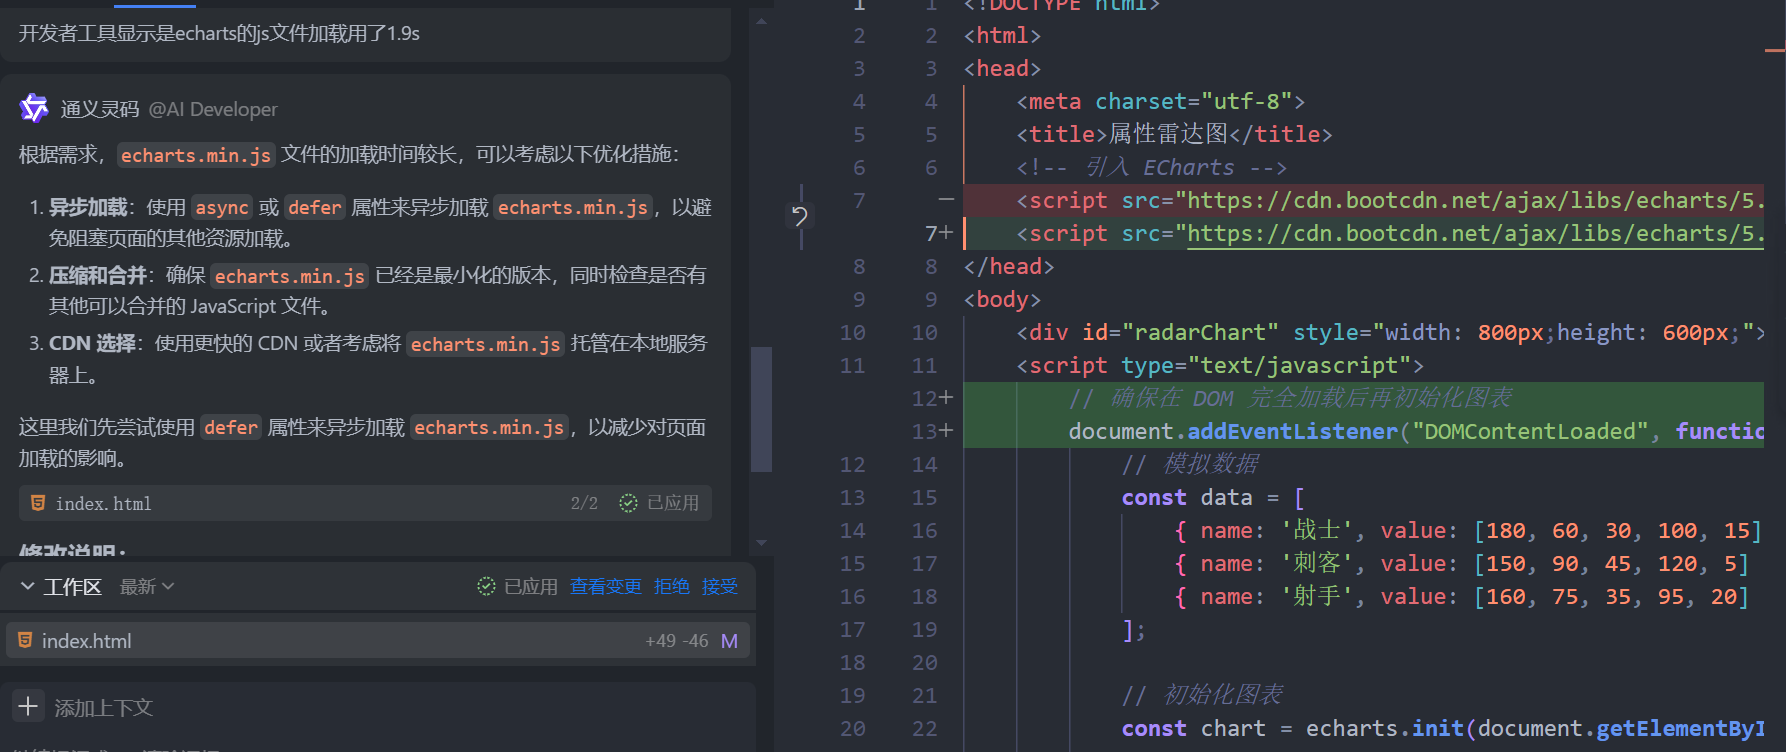Image resolution: width=1786 pixels, height=752 pixels.
Task: Click the @AI Developer label
Action: 212,109
